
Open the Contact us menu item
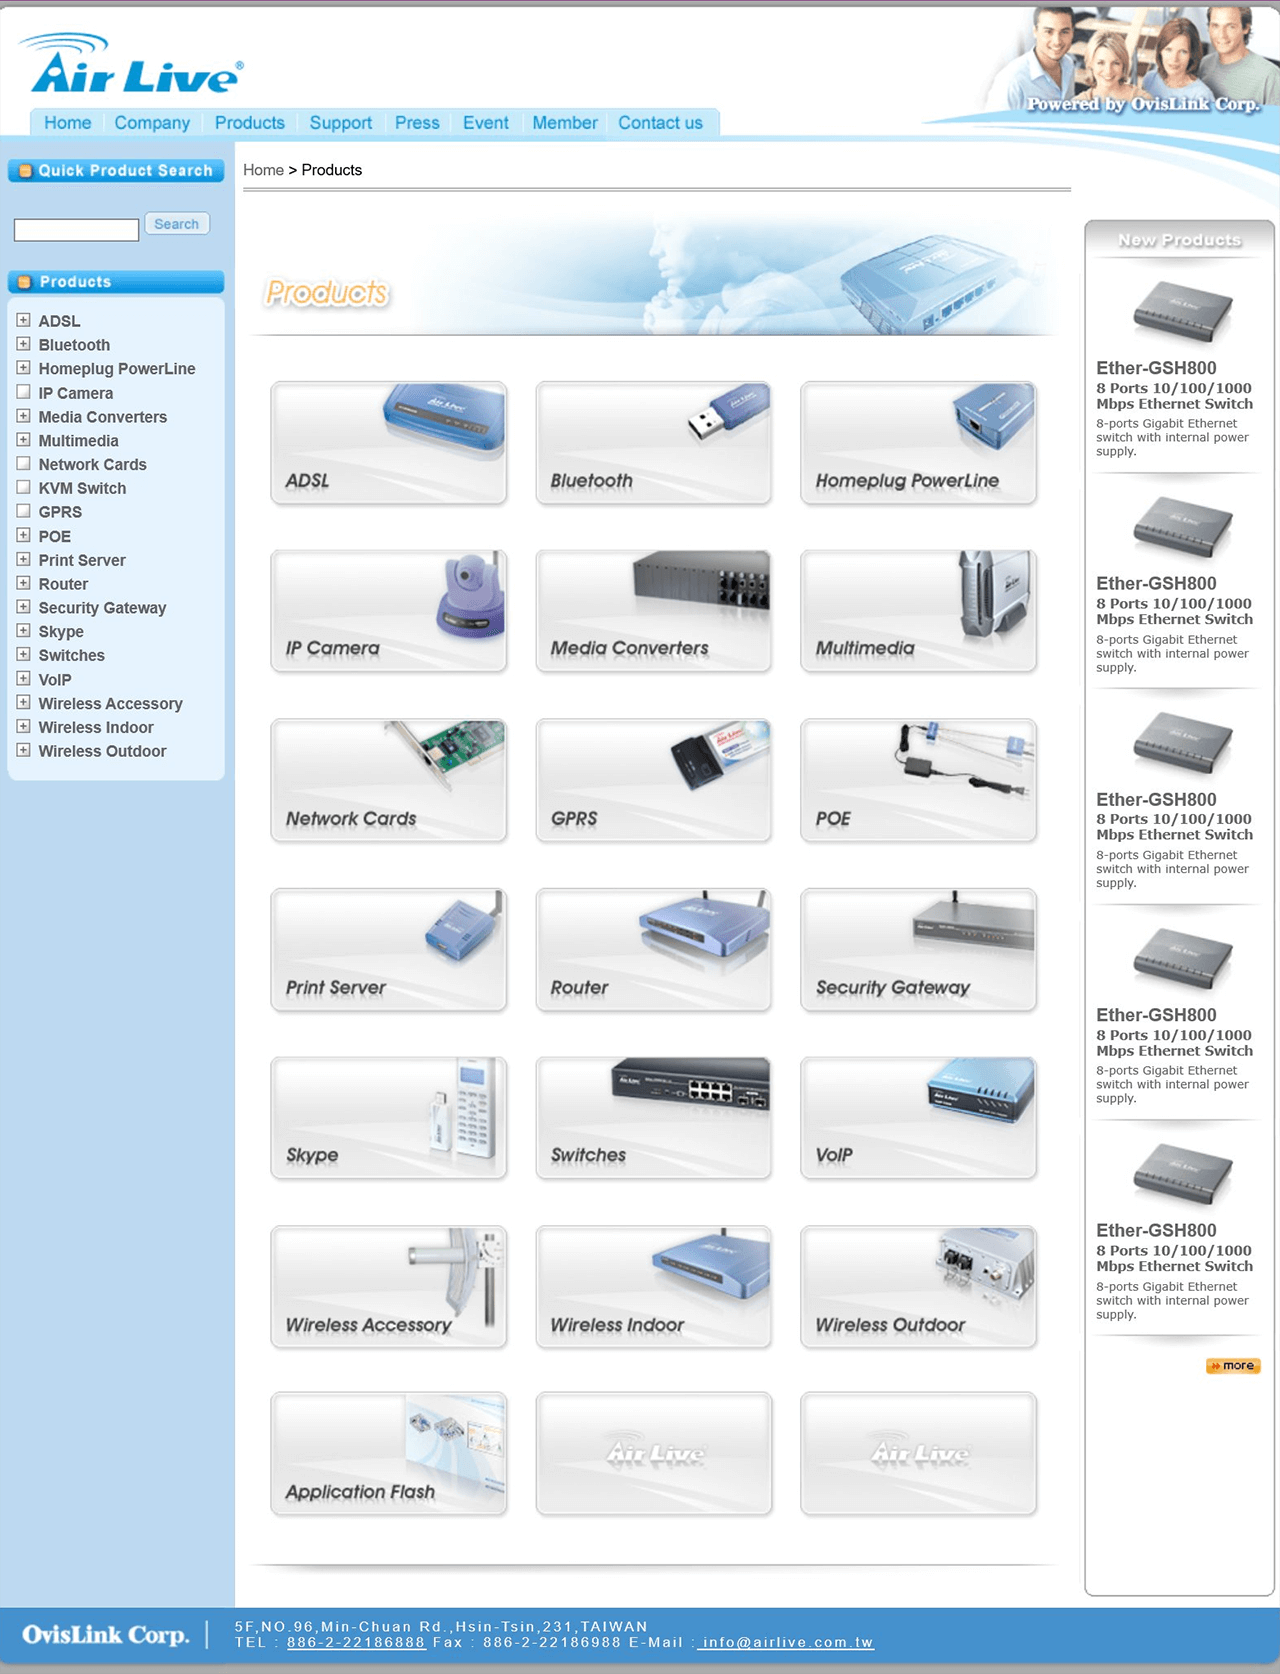click(x=660, y=123)
